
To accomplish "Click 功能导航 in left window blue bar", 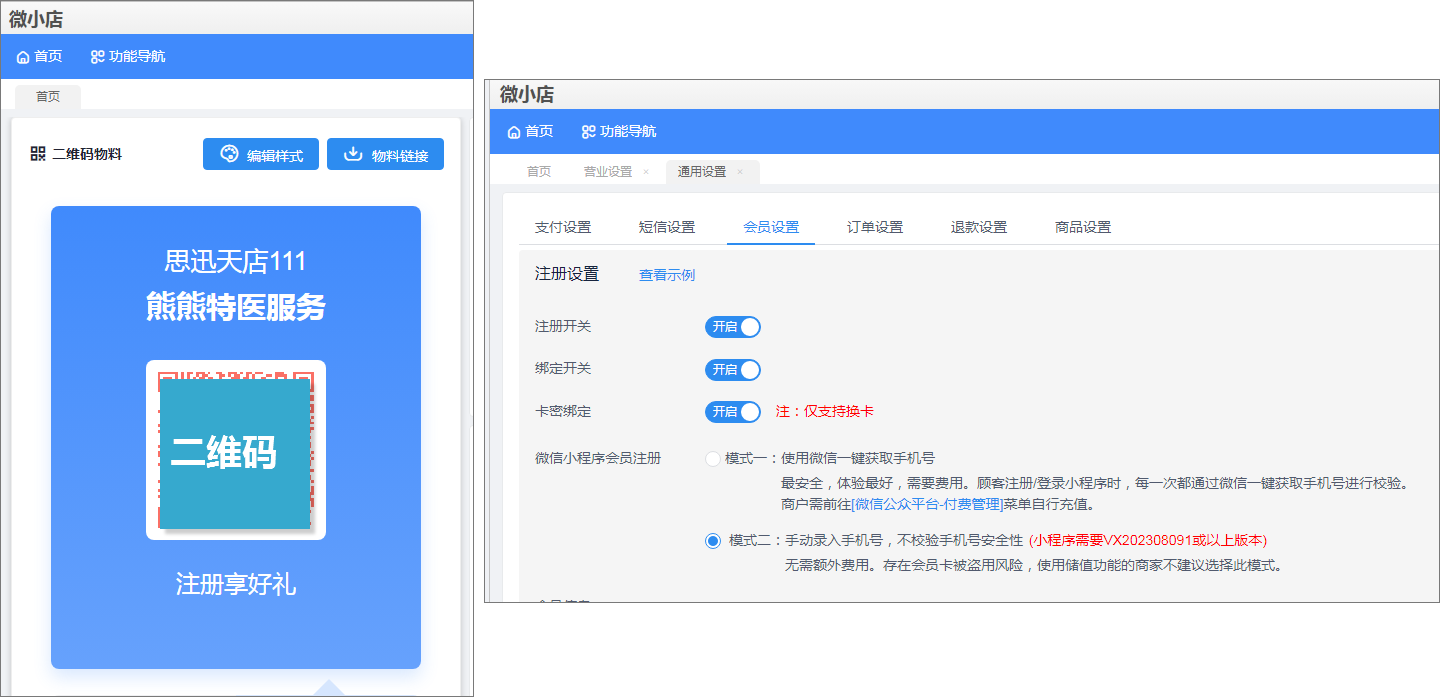I will pyautogui.click(x=138, y=57).
